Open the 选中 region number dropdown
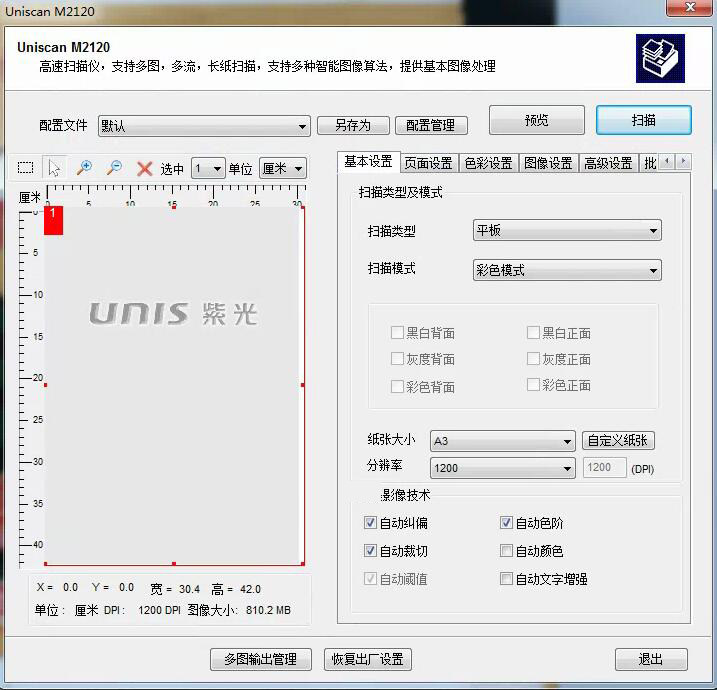 tap(208, 169)
